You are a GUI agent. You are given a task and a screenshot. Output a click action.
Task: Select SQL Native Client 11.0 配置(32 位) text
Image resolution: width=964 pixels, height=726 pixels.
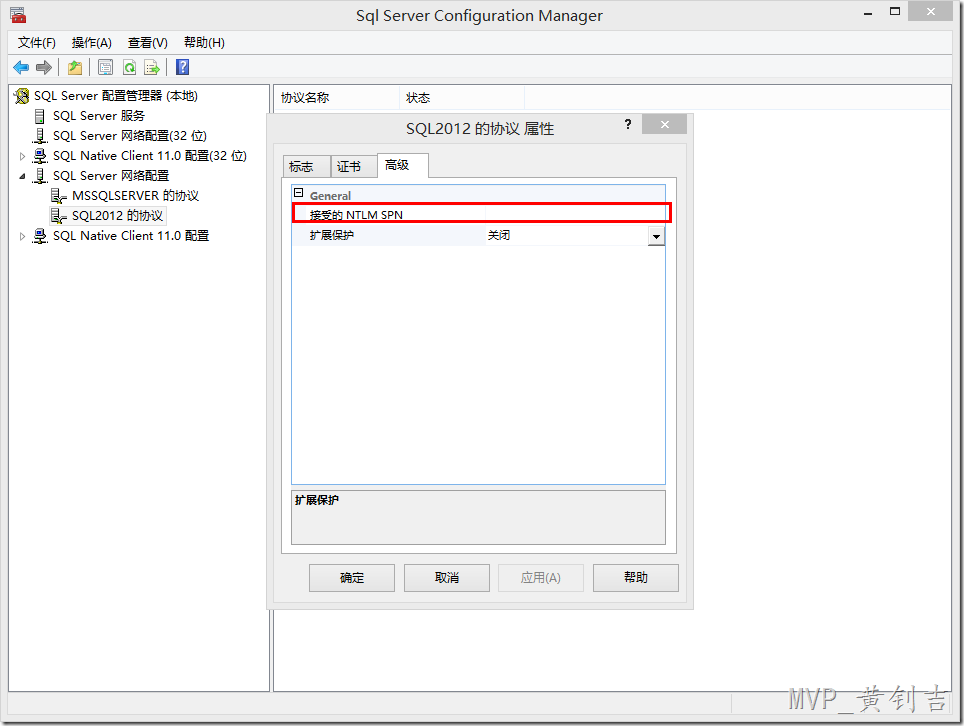(149, 156)
